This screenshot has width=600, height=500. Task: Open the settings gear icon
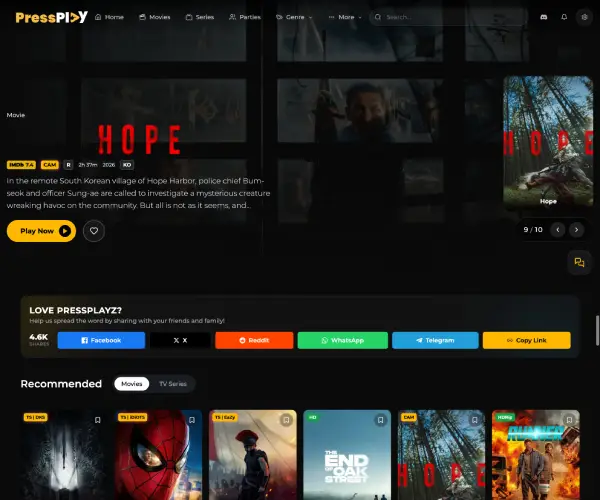[x=584, y=17]
